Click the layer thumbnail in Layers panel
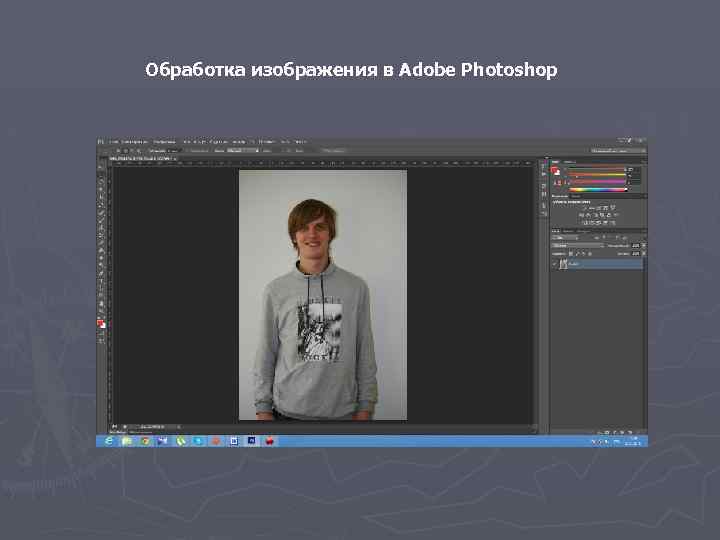This screenshot has width=720, height=540. [563, 264]
